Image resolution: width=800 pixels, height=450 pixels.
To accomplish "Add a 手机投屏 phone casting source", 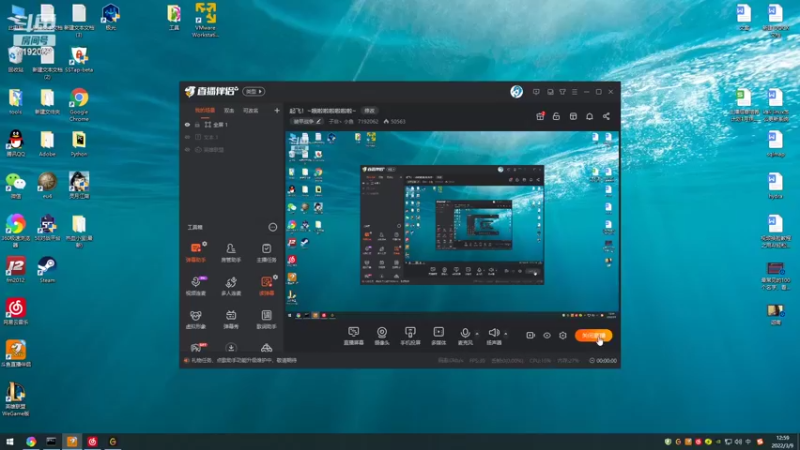I will click(410, 336).
